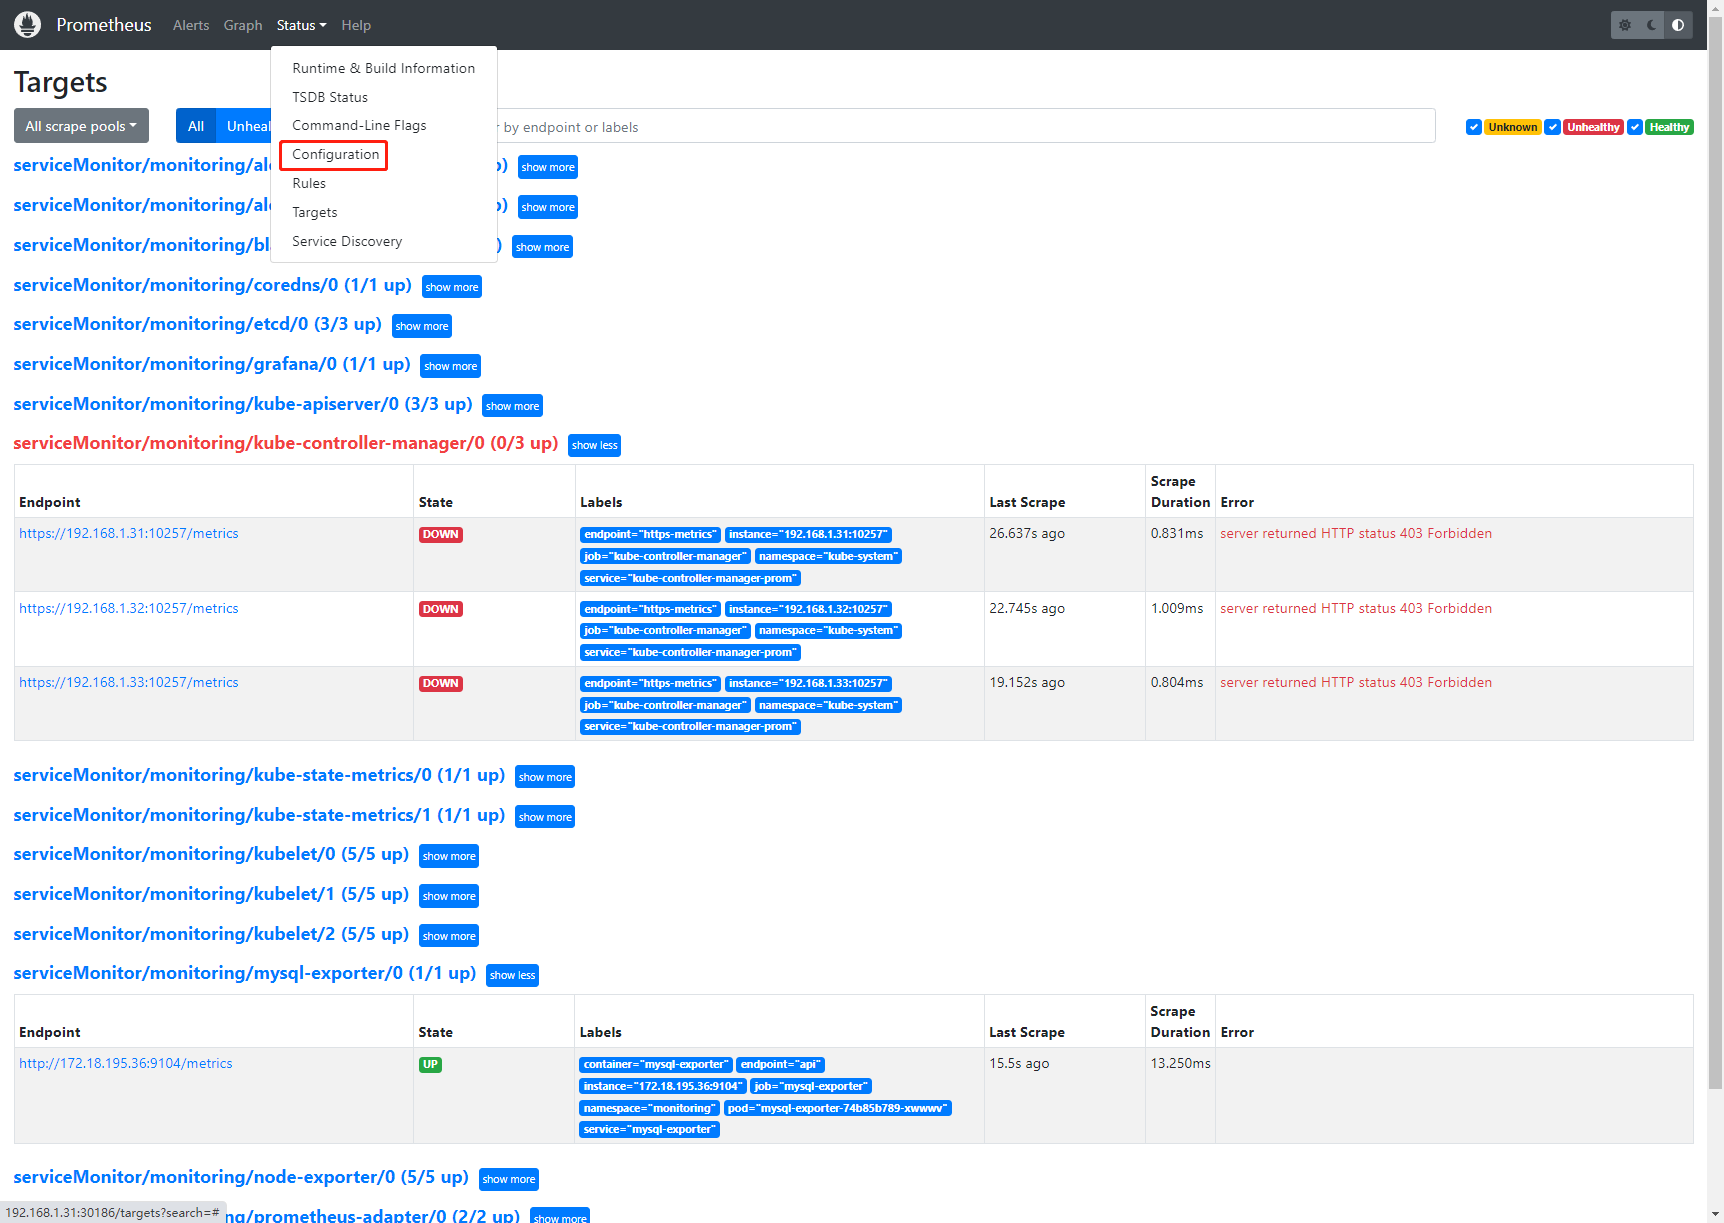1724x1223 pixels.
Task: Open the kube-controller-manager/0 pool heading
Action: [285, 443]
